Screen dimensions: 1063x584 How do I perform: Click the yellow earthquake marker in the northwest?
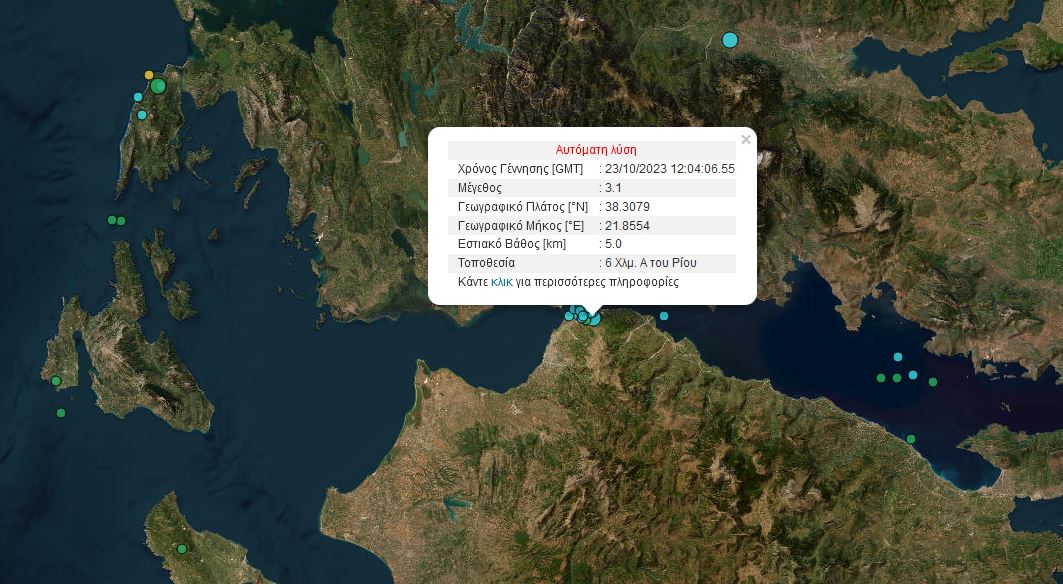coord(149,75)
